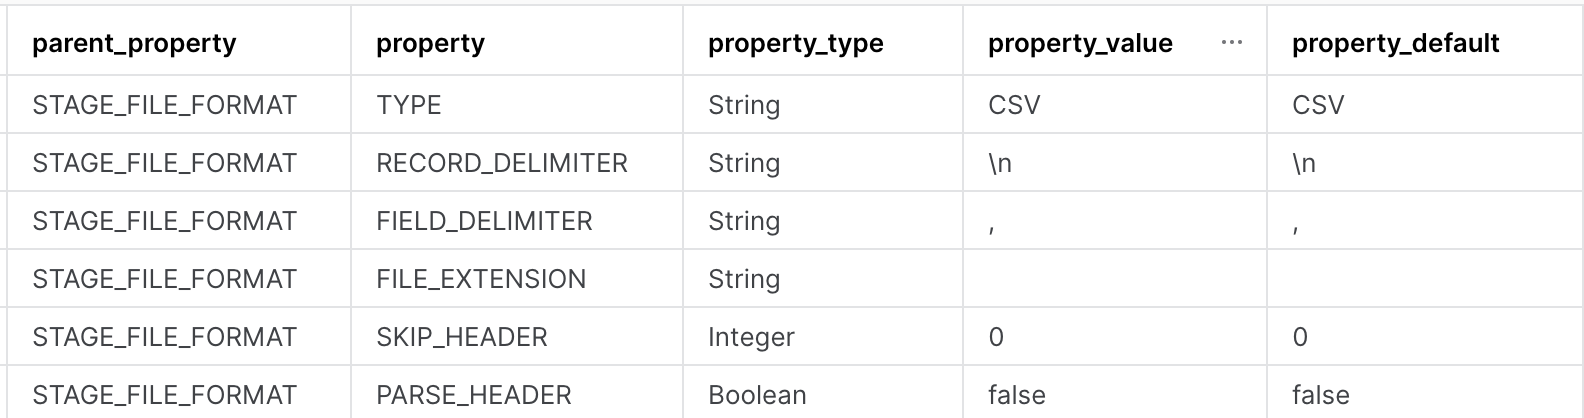1584x418 pixels.
Task: Click the empty property_value cell for FILE_EXTENSION
Action: (x=1115, y=278)
